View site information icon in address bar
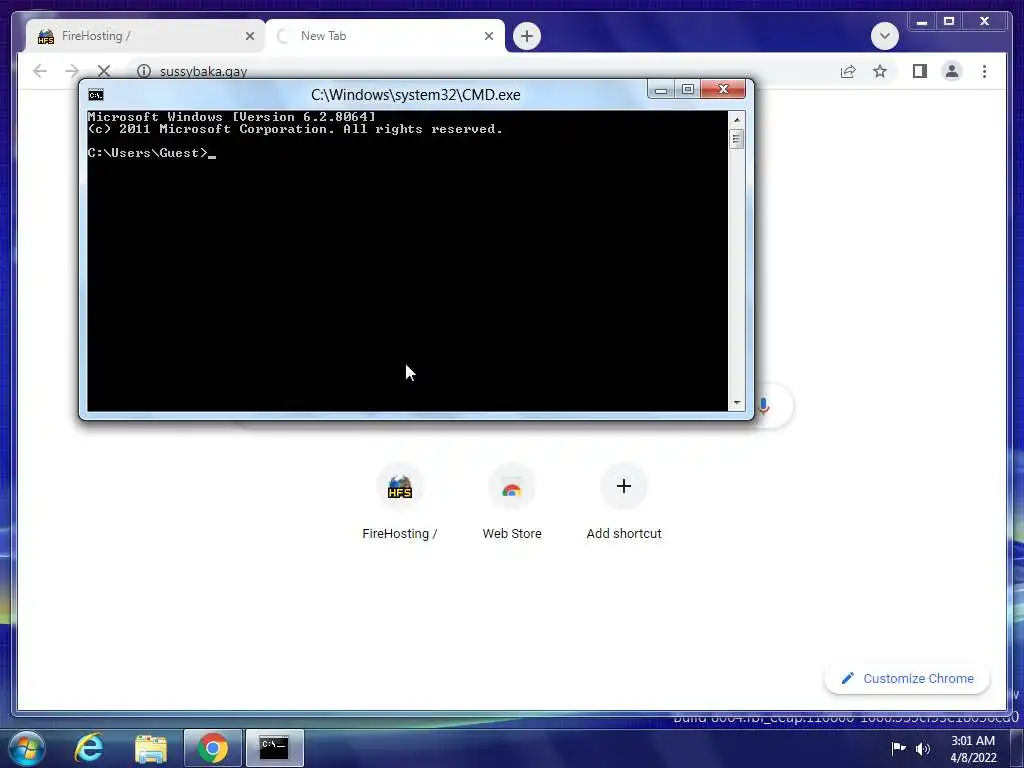 [144, 71]
